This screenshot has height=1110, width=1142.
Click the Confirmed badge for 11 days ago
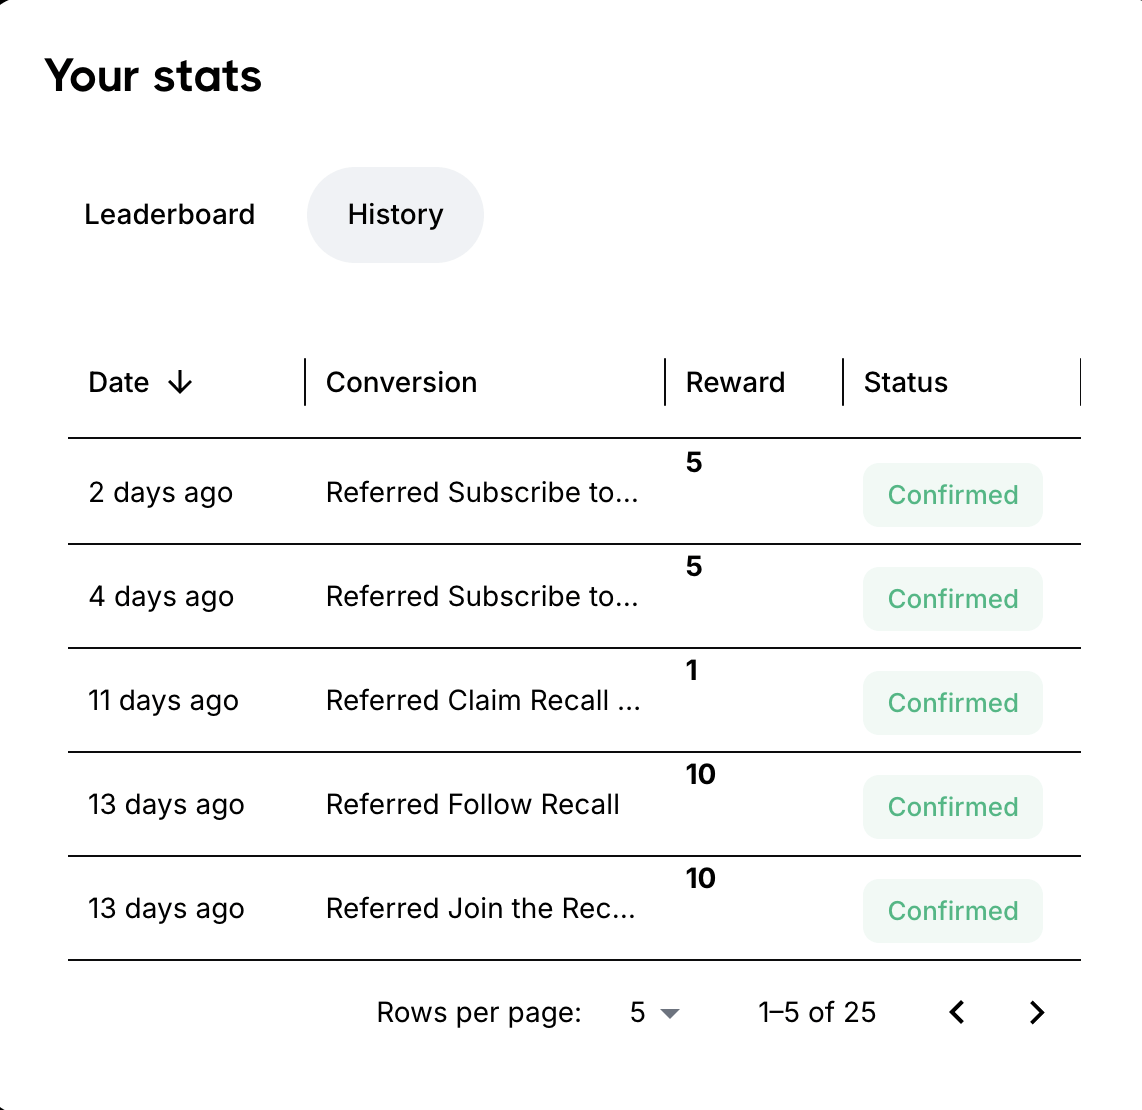coord(953,703)
